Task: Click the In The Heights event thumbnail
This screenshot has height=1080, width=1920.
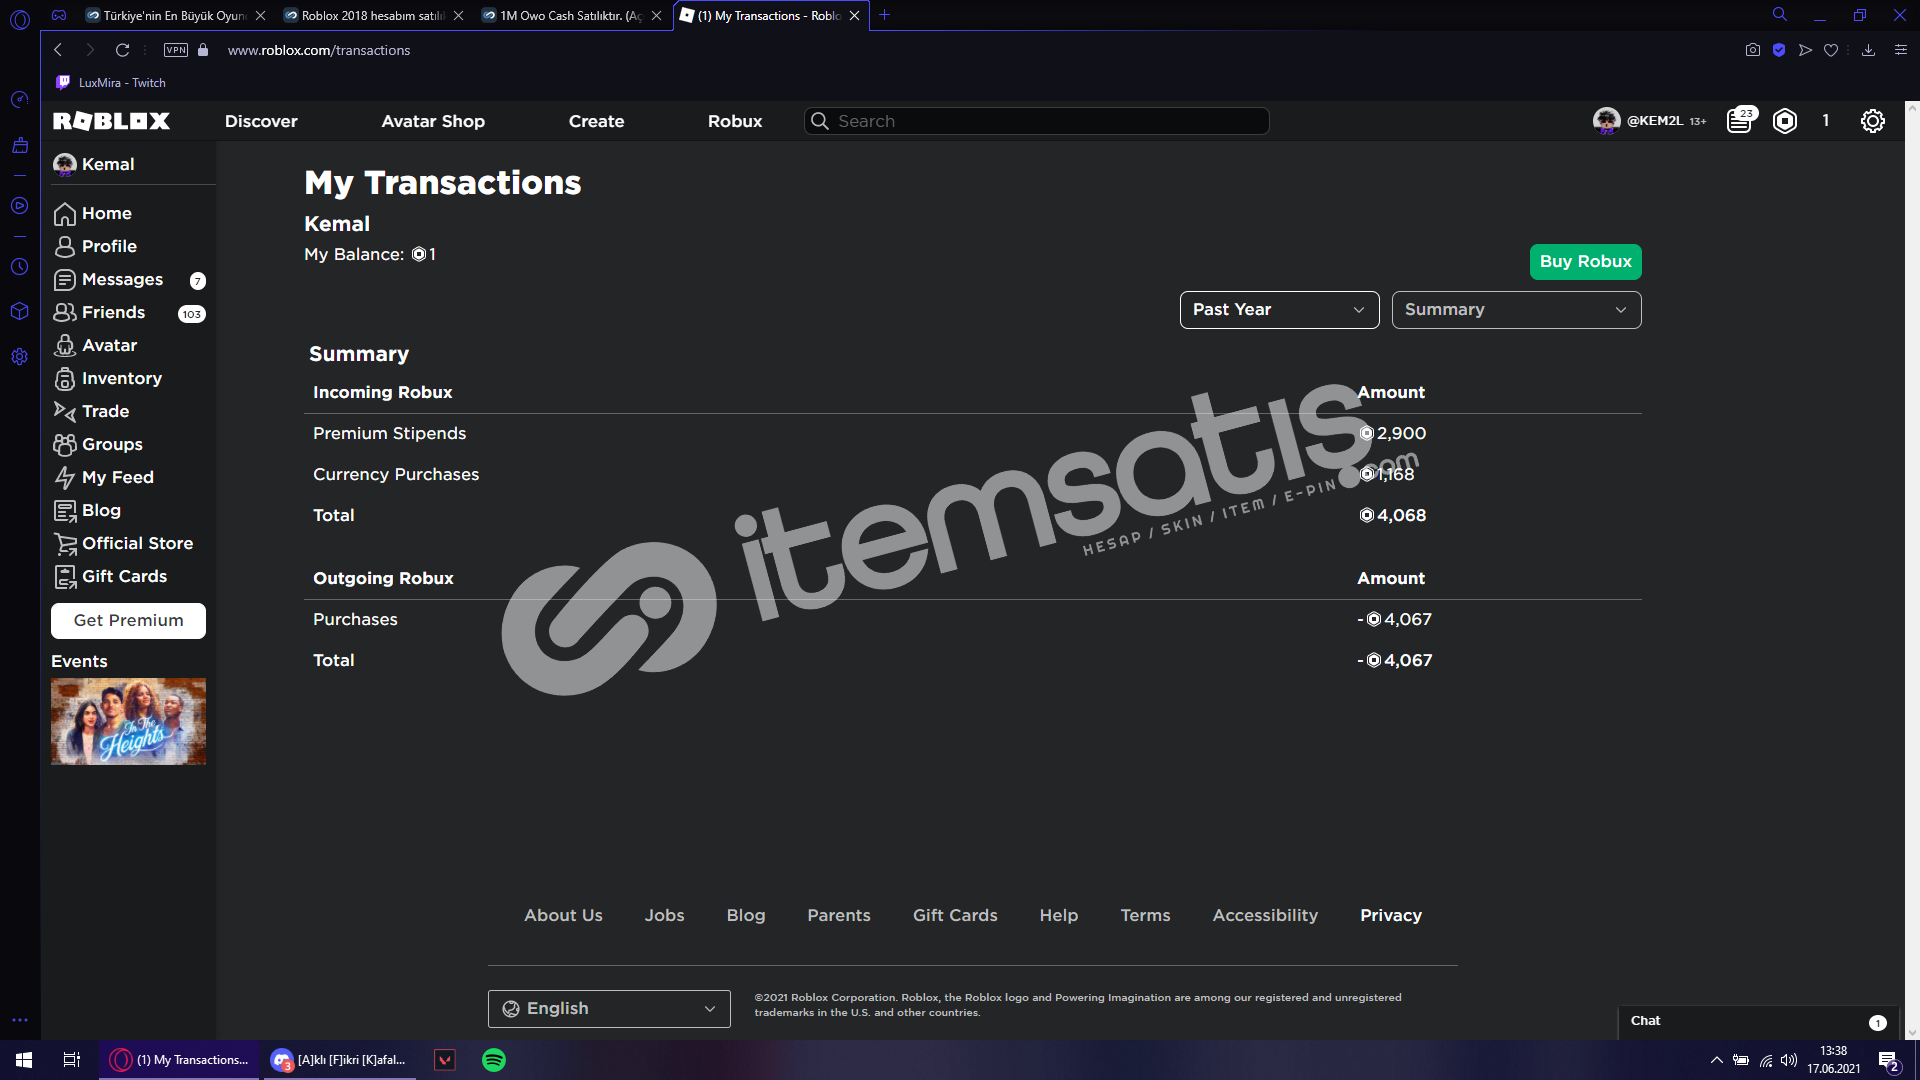Action: tap(128, 722)
